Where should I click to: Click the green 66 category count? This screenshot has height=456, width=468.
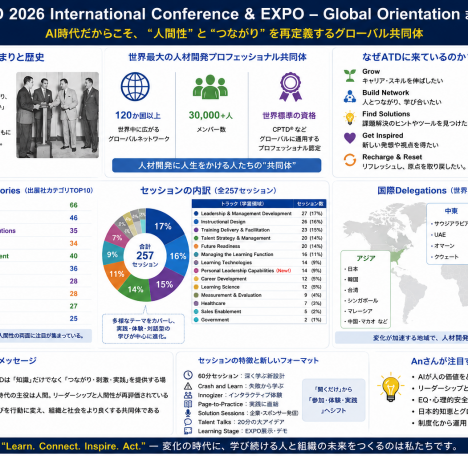pos(74,205)
